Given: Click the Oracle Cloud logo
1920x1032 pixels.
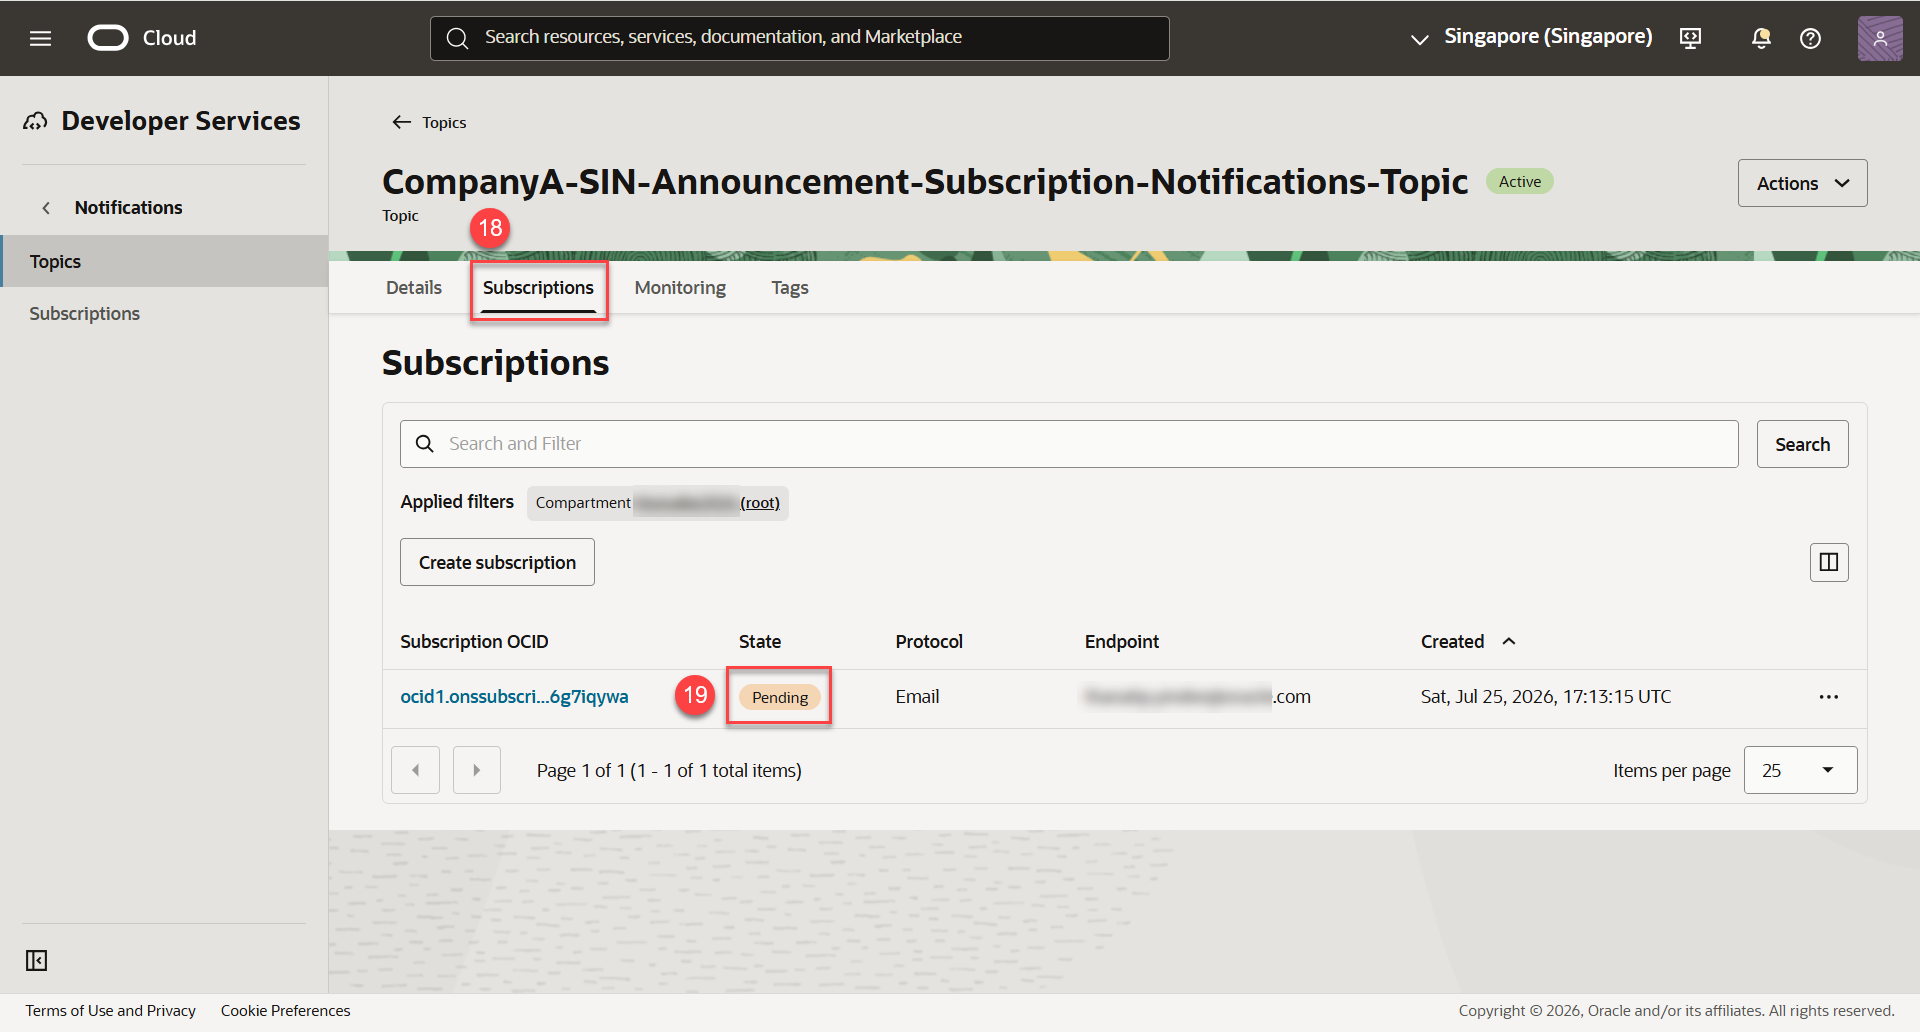Looking at the screenshot, I should coord(142,38).
